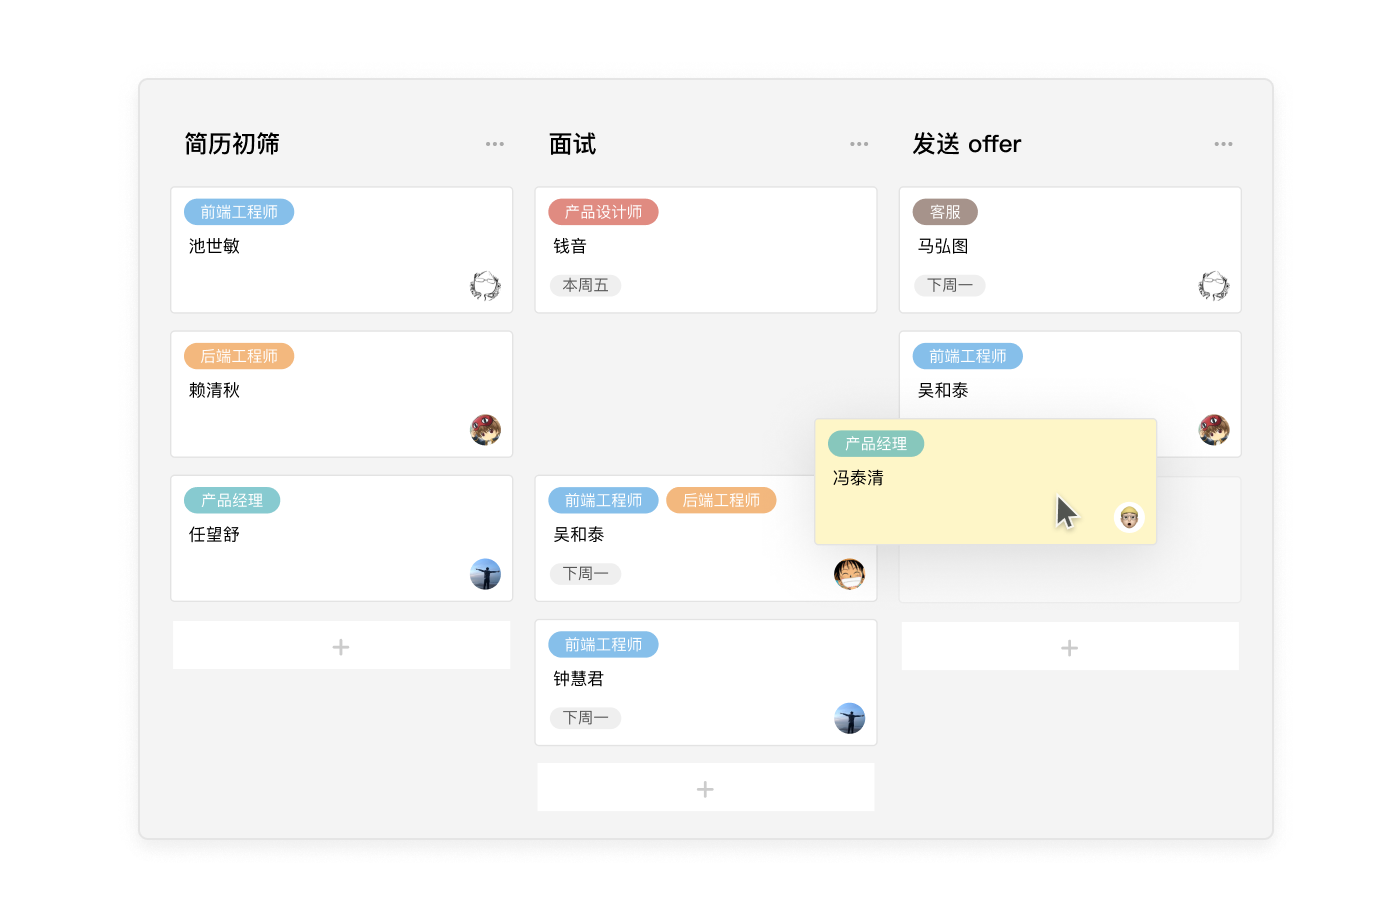Click the 产品设计师 tag on 钱音 card
The image size is (1380, 900).
[x=603, y=212]
